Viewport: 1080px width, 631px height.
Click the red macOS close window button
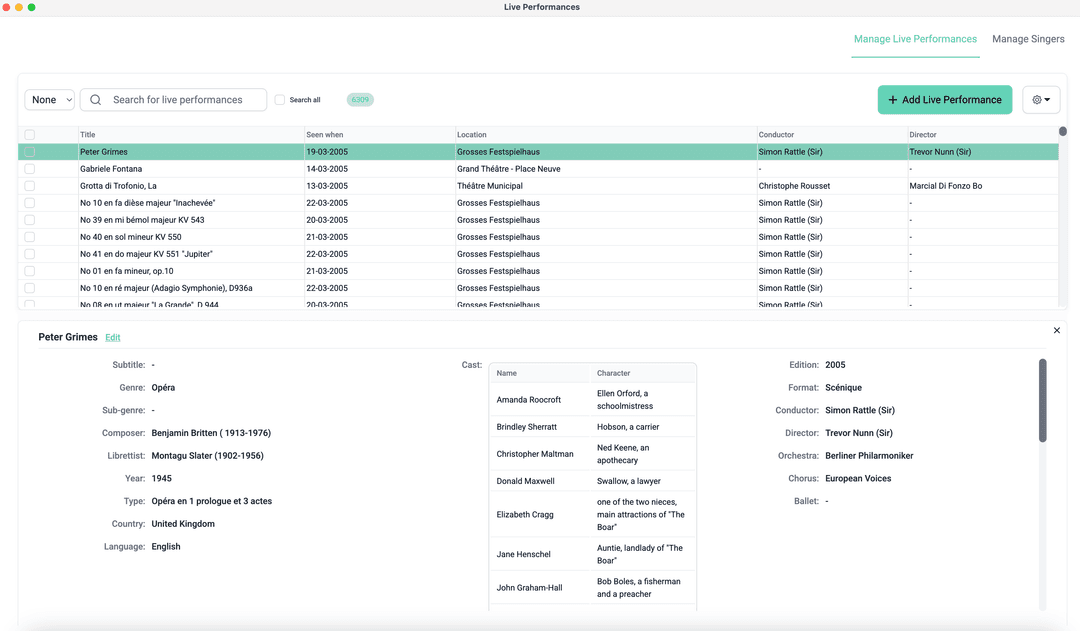click(6, 7)
